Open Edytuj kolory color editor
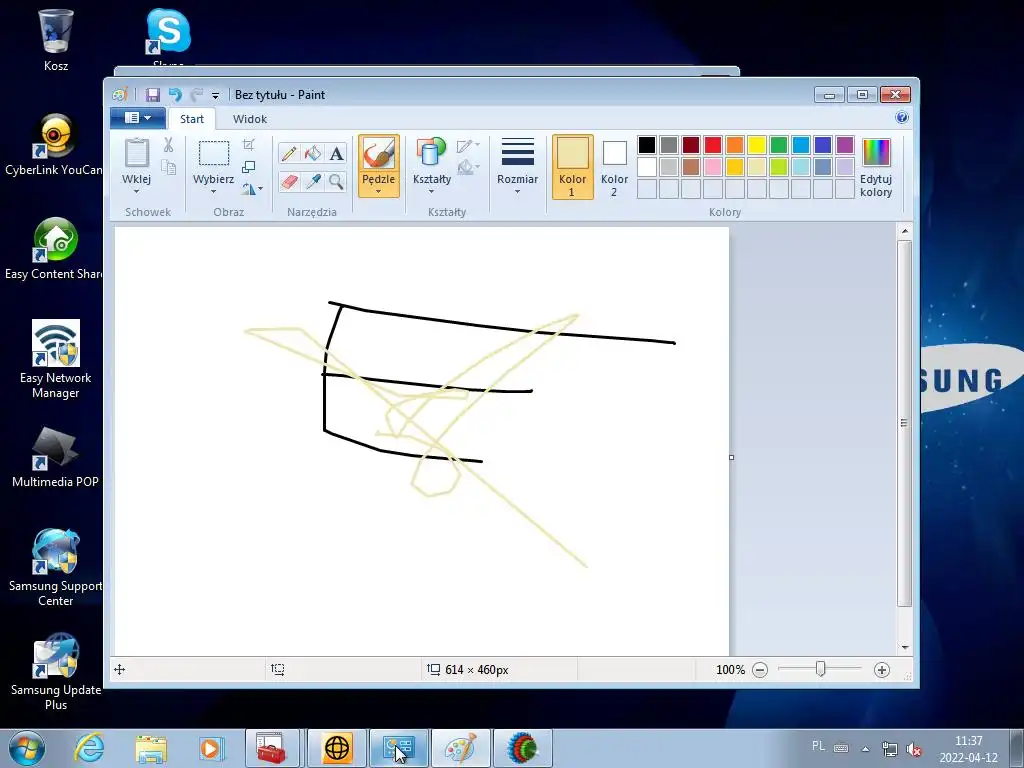Viewport: 1024px width, 768px height. (876, 167)
